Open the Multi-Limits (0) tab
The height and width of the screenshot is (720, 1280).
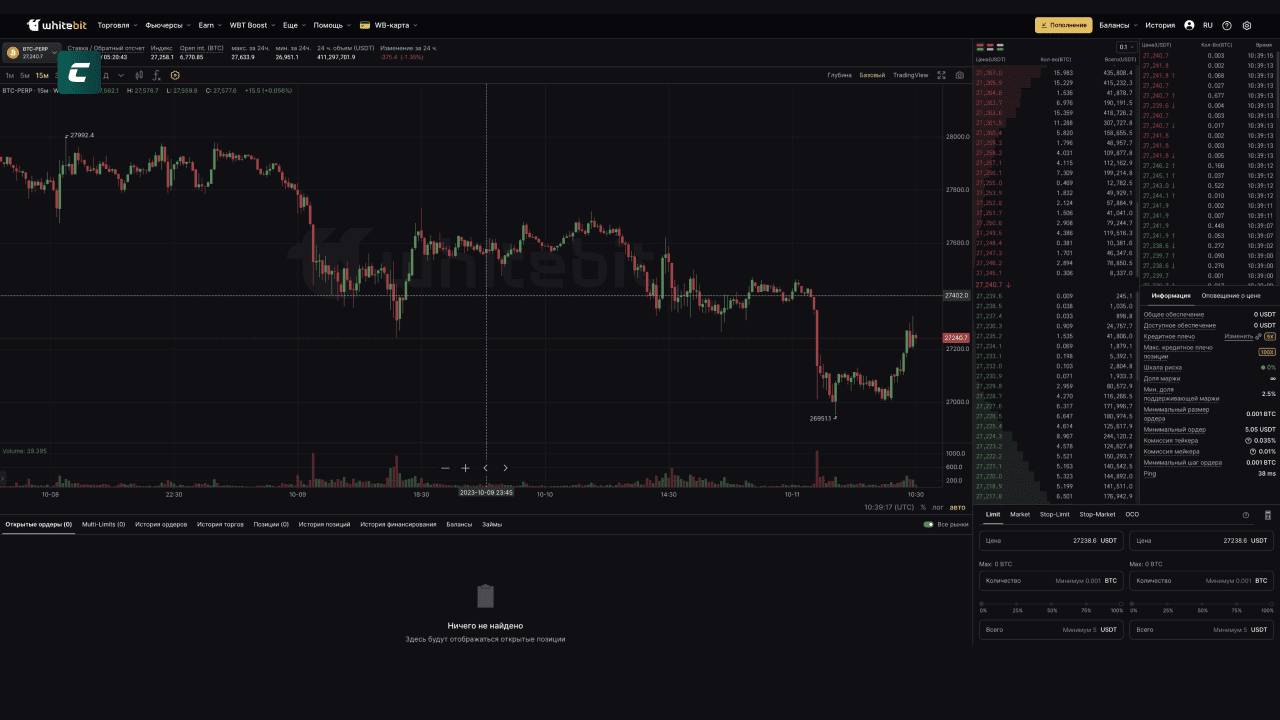click(103, 524)
